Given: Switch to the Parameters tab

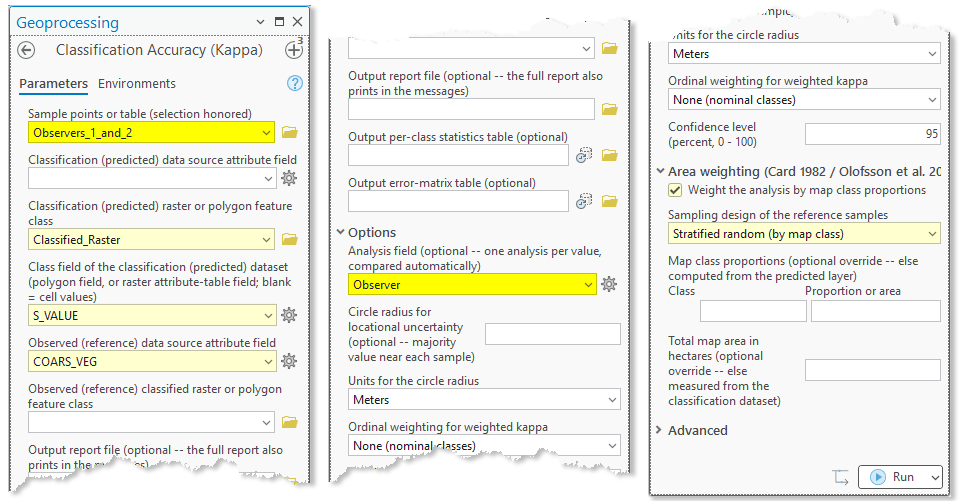Looking at the screenshot, I should point(53,84).
